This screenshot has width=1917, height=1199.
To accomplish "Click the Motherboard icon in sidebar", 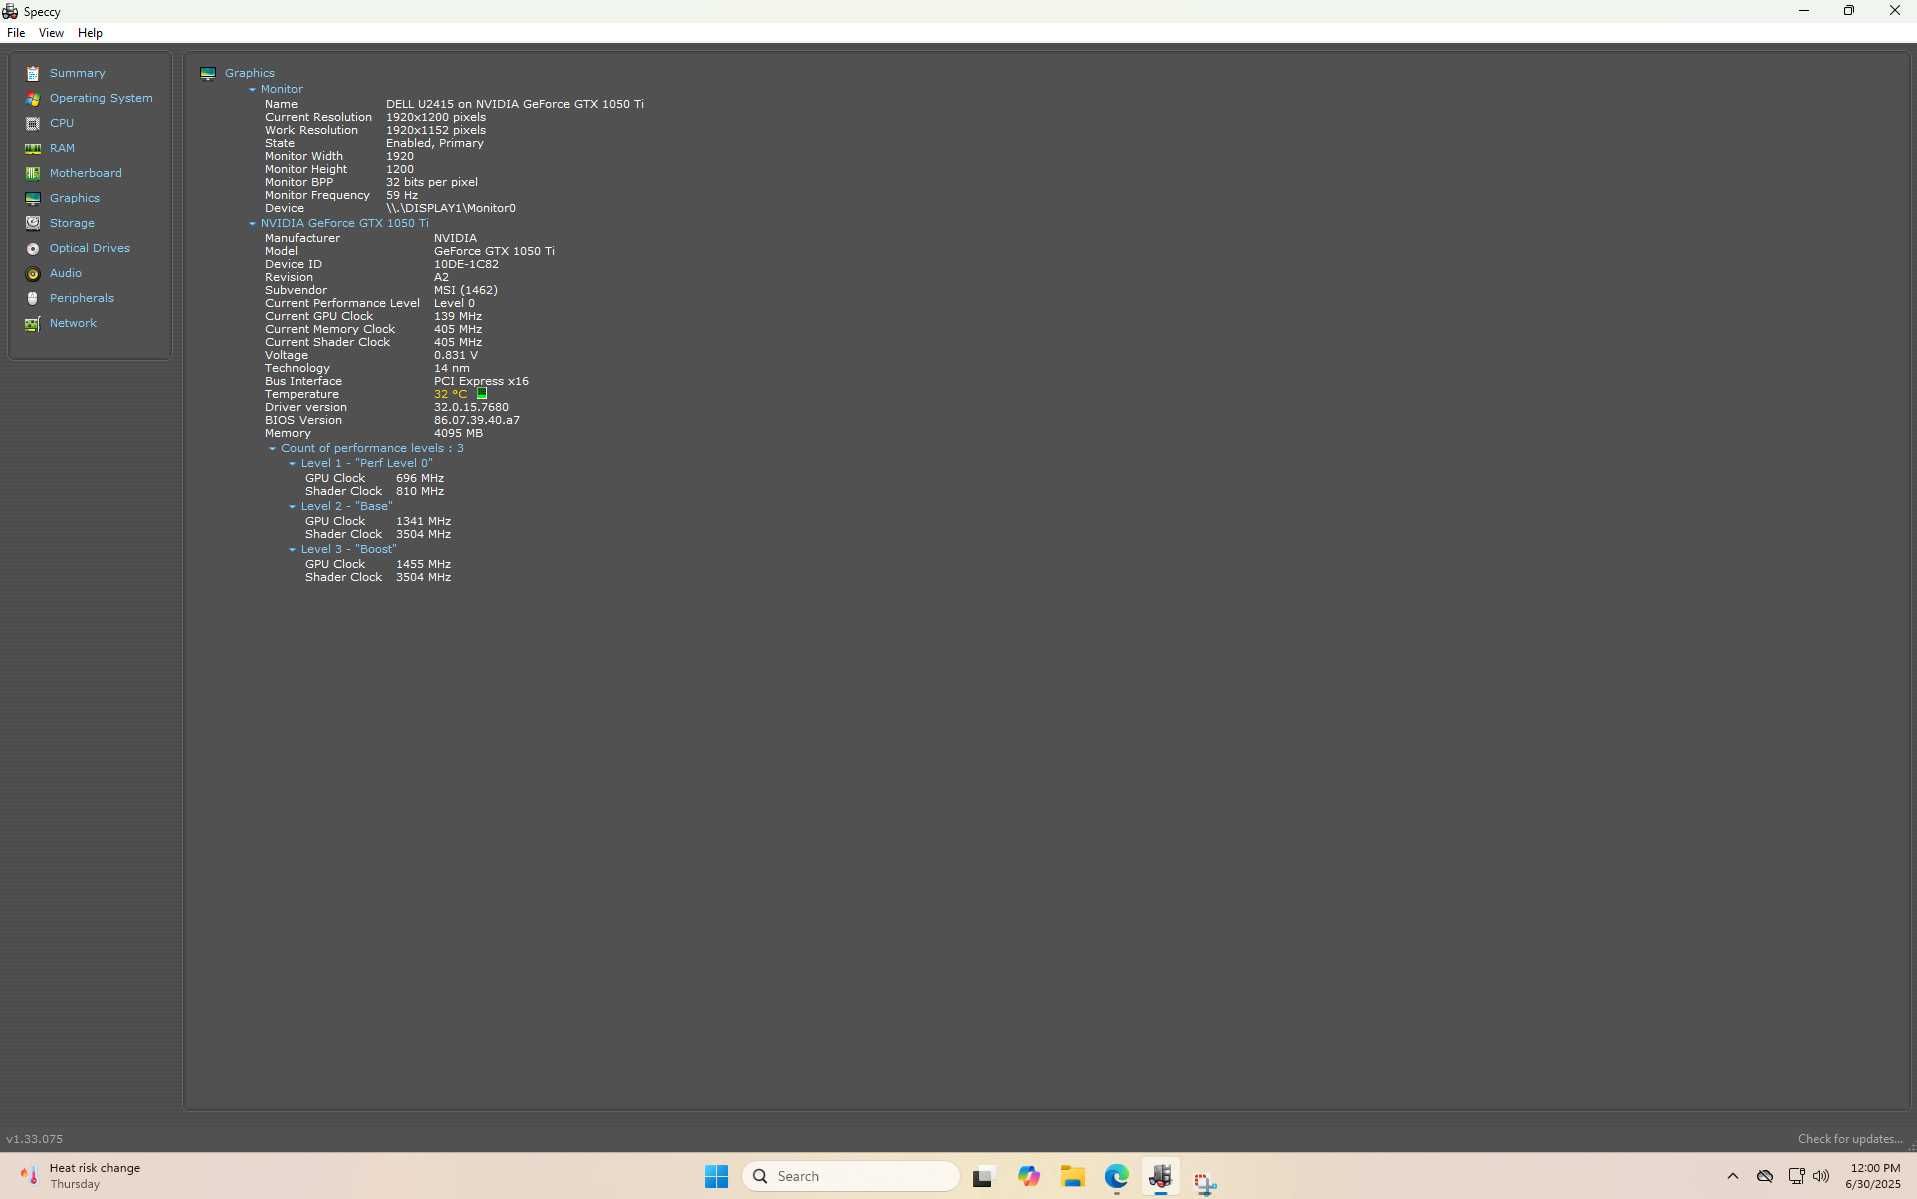I will click(x=33, y=173).
